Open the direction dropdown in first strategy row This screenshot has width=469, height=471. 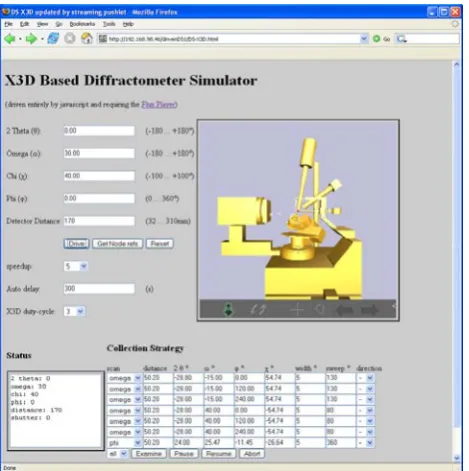pyautogui.click(x=366, y=378)
